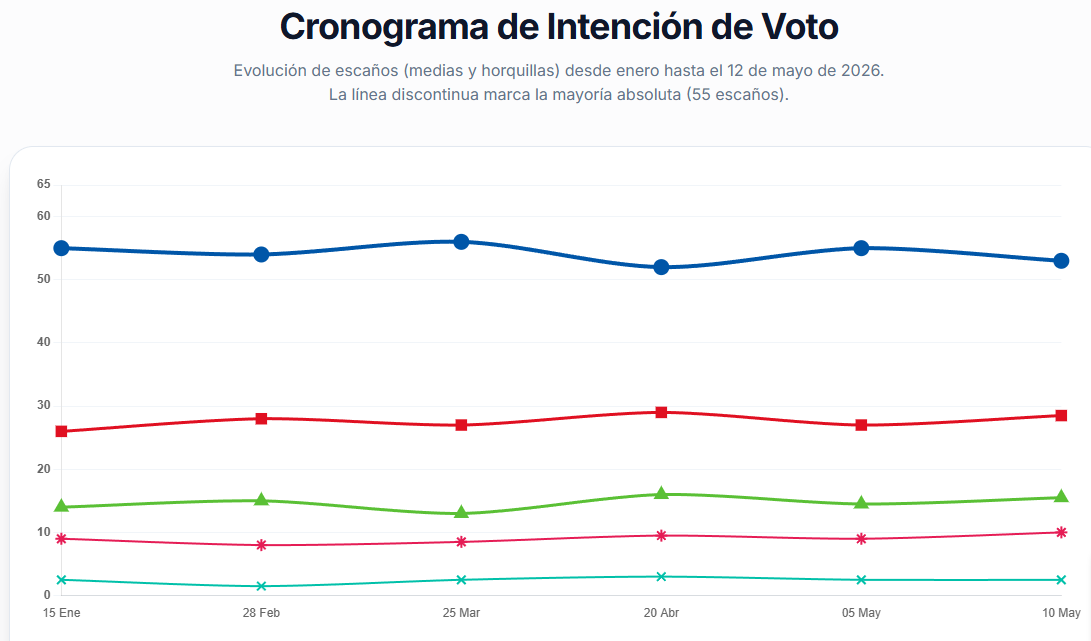1091x641 pixels.
Task: Click blue circle marker at 15 Ene
Action: [61, 248]
